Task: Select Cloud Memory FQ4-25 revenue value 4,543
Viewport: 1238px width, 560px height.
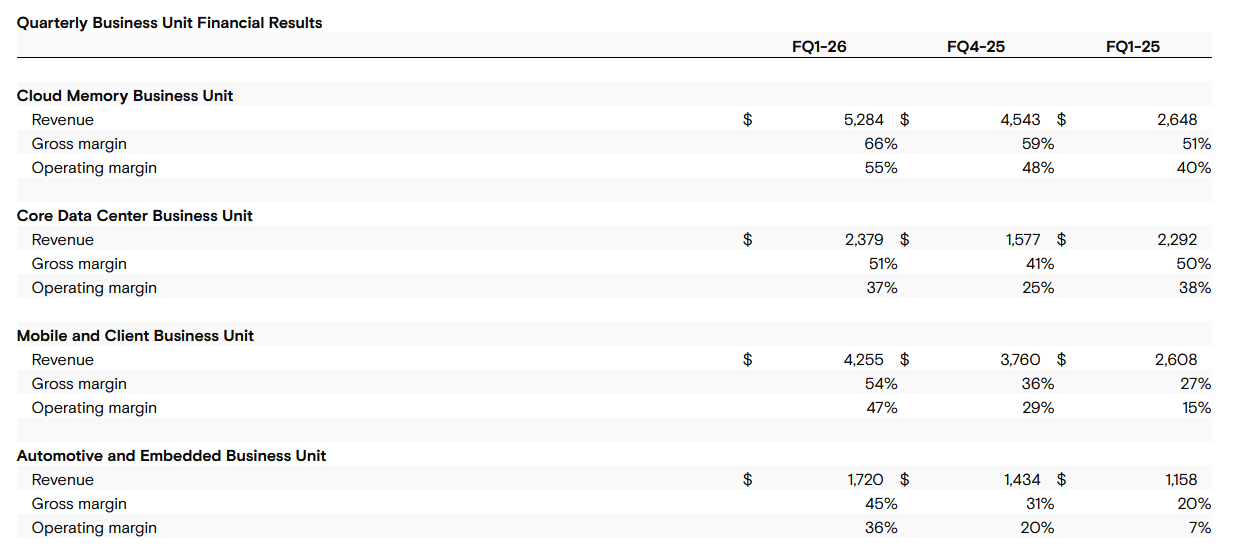Action: tap(1020, 120)
